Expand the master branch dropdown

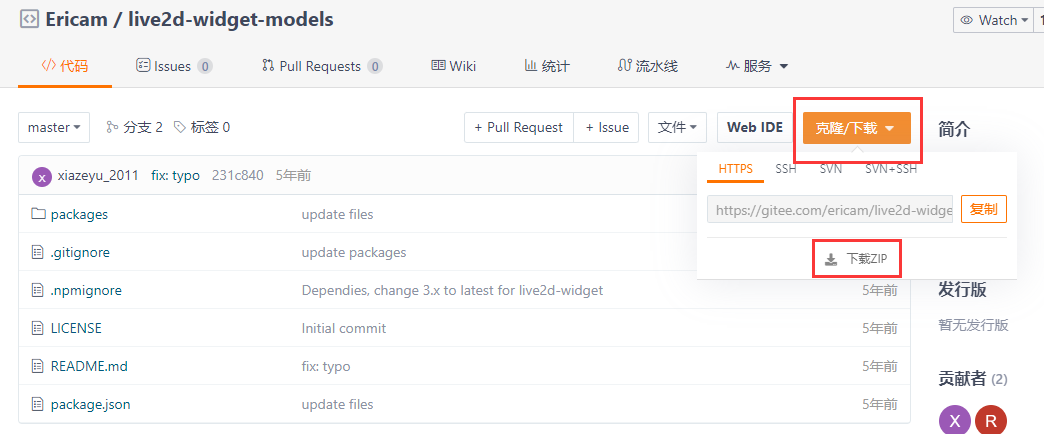coord(54,127)
